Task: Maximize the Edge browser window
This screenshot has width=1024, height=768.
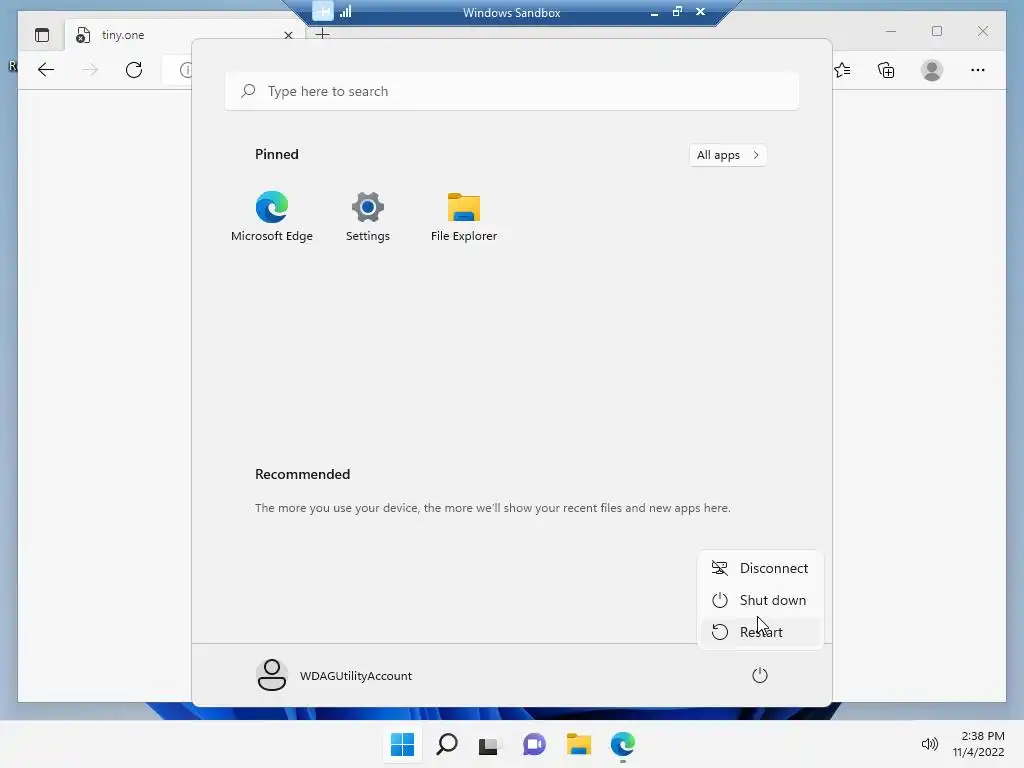Action: (x=936, y=31)
